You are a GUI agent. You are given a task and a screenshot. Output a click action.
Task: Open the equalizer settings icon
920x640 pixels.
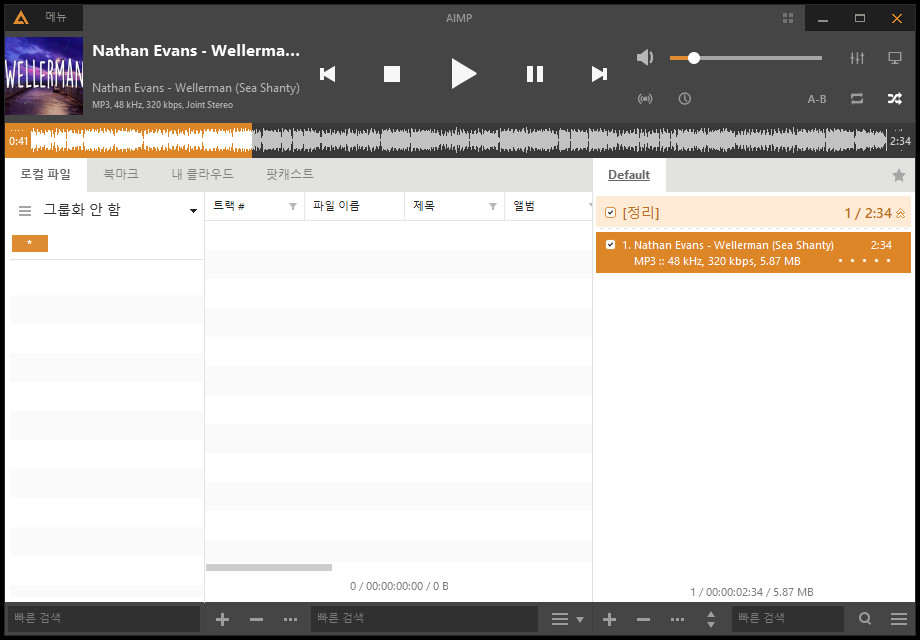pyautogui.click(x=857, y=57)
